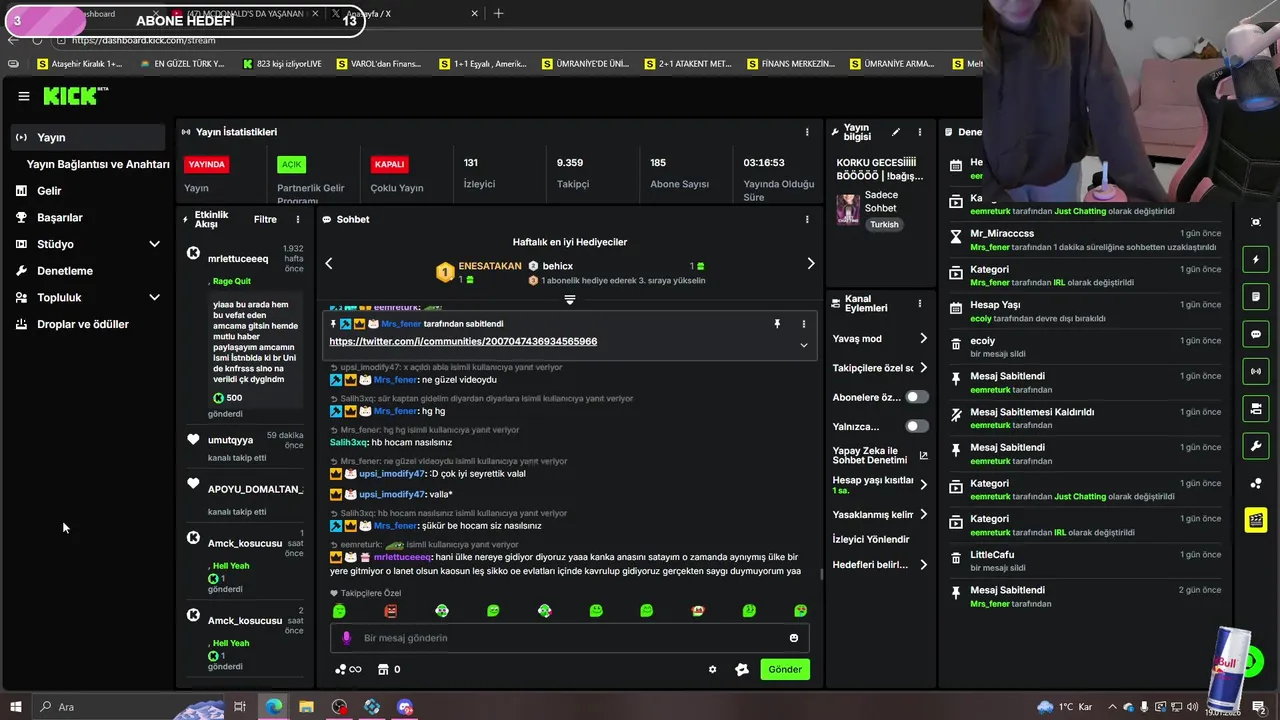The width and height of the screenshot is (1280, 720).
Task: Open the emoji picker in chat input
Action: tap(794, 638)
